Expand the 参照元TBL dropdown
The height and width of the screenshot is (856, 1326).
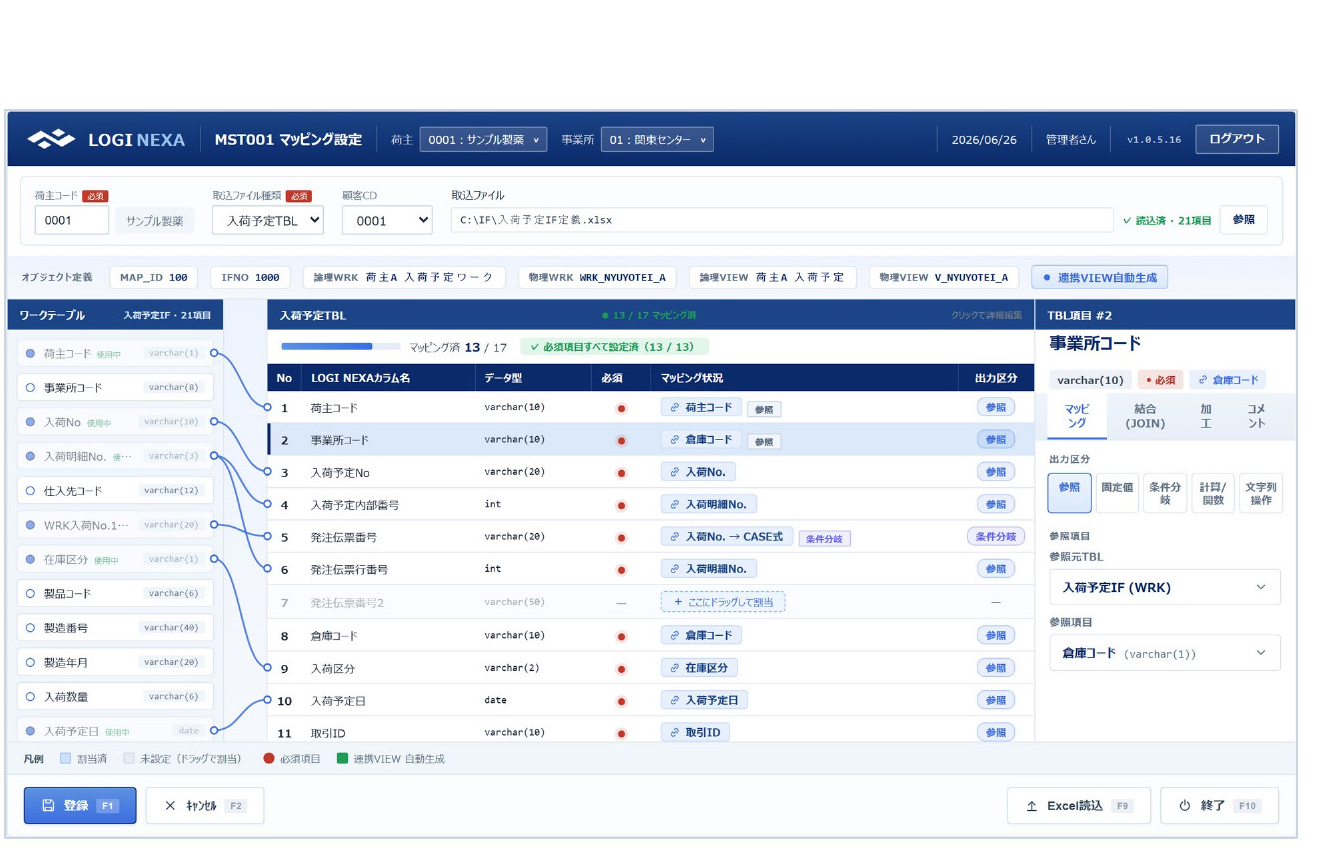click(x=1165, y=587)
